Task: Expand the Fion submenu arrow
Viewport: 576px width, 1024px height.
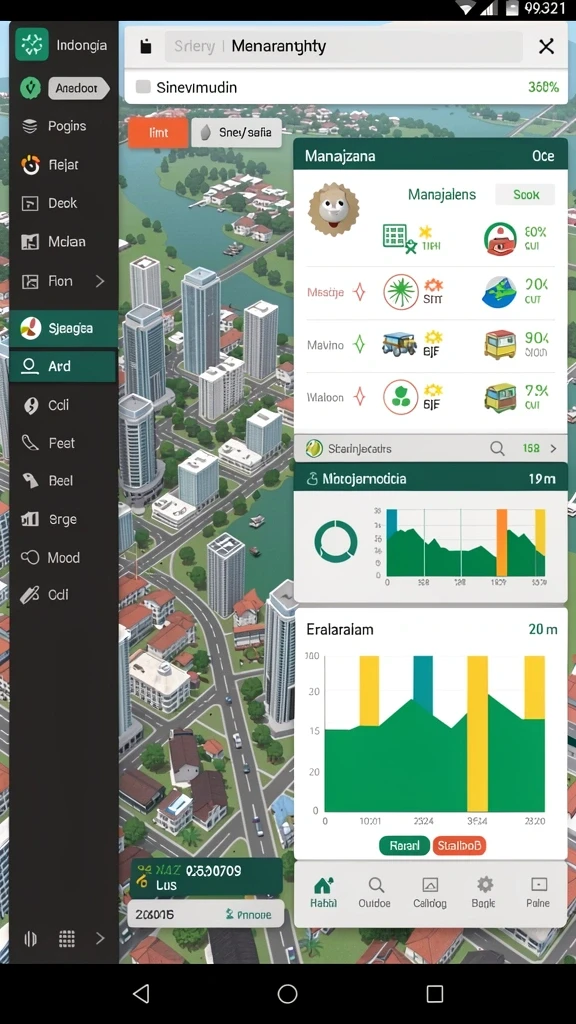Action: 100,281
